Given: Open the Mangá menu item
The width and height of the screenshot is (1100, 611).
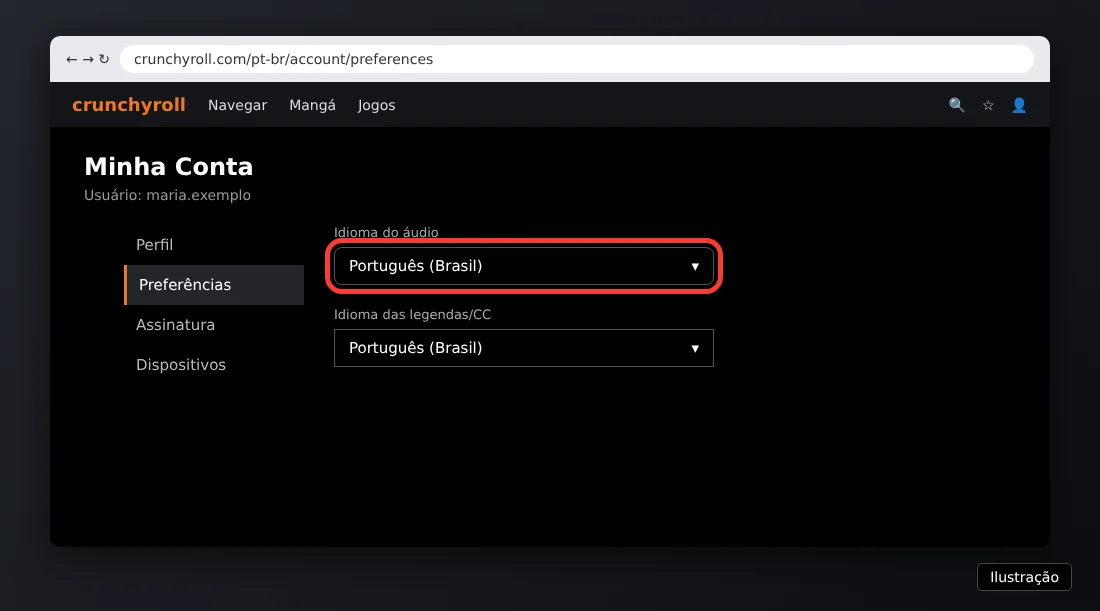Looking at the screenshot, I should coord(312,105).
